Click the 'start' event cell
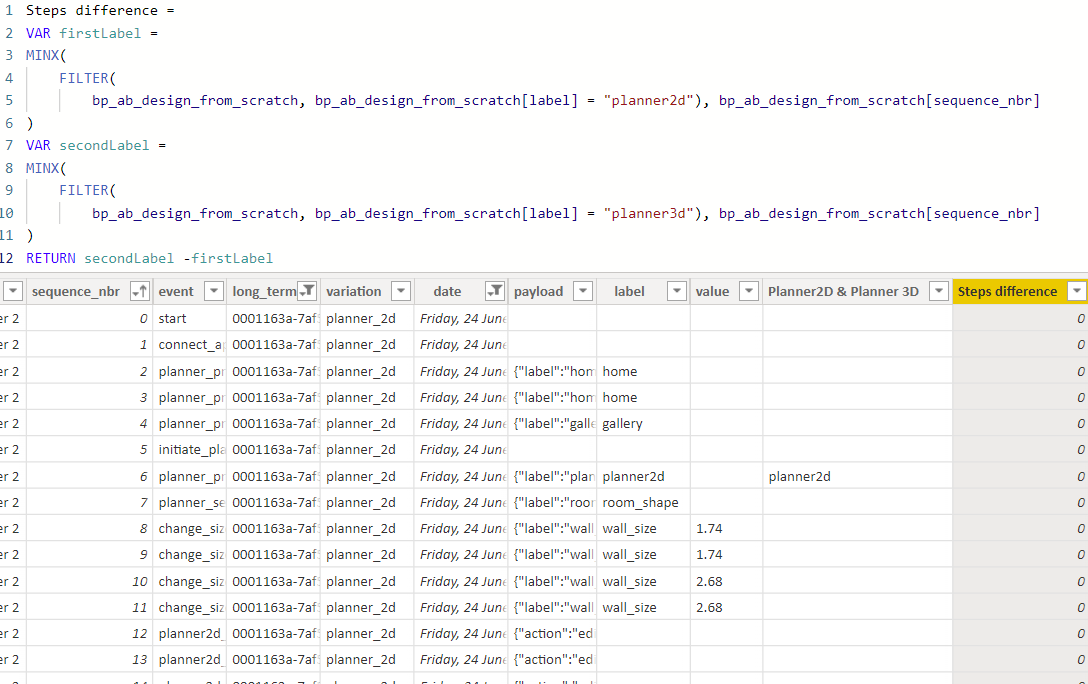This screenshot has height=684, width=1088. point(190,318)
